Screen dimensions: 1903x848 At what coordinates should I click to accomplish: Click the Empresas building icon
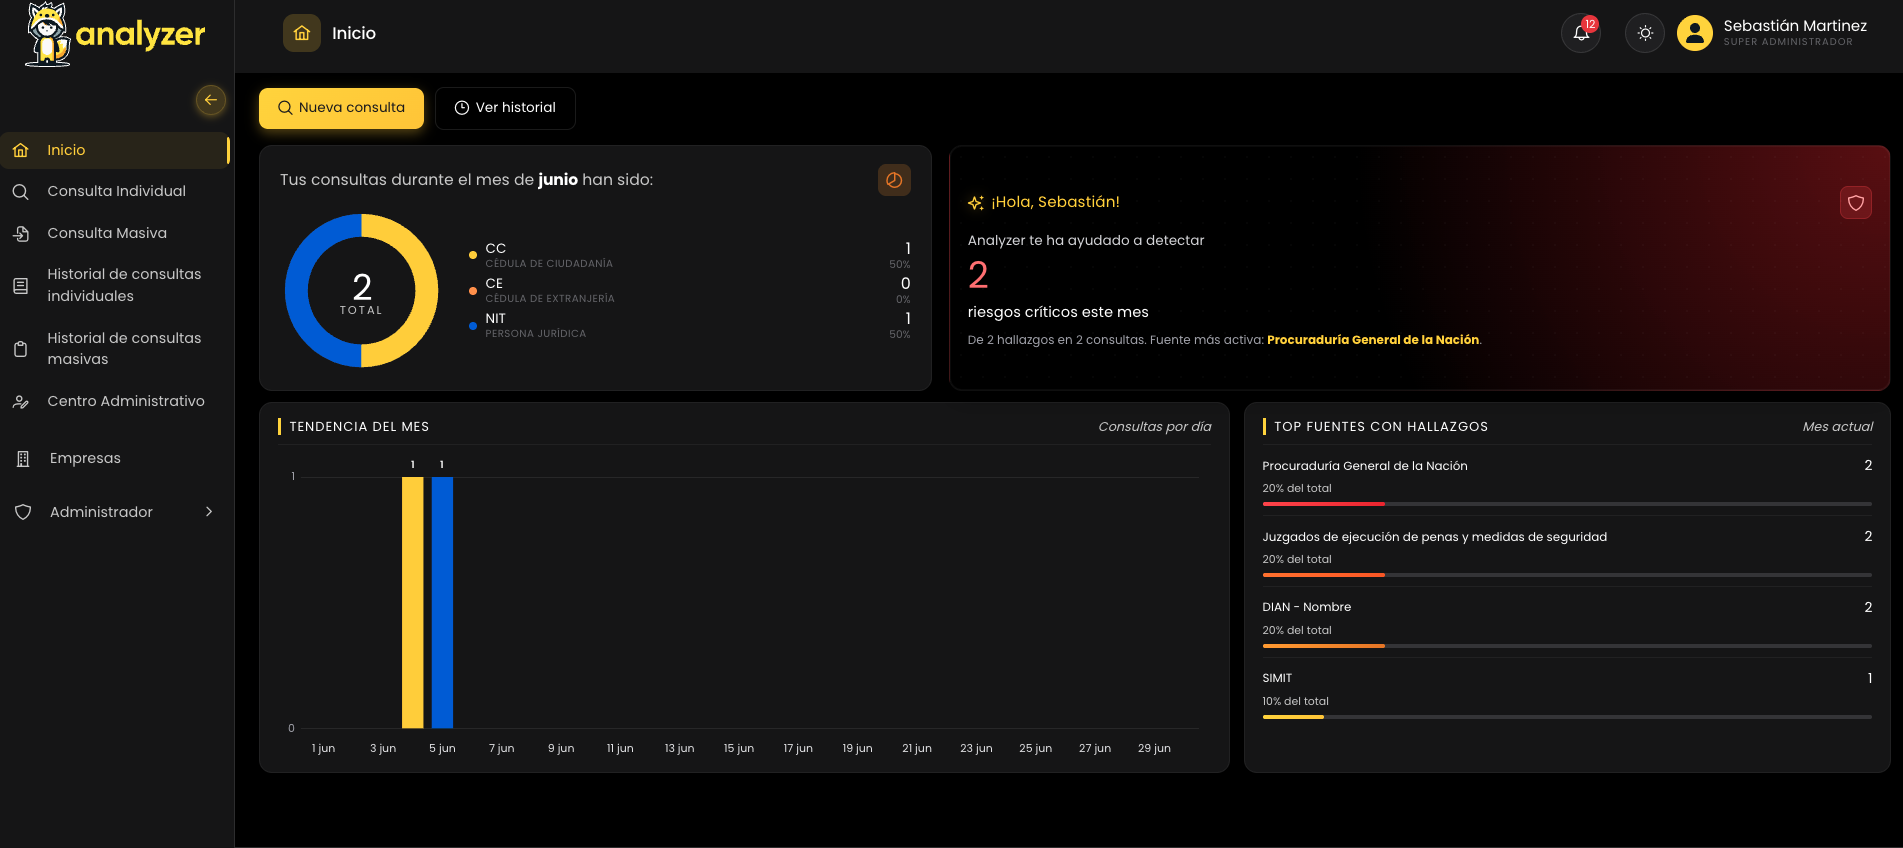tap(23, 458)
